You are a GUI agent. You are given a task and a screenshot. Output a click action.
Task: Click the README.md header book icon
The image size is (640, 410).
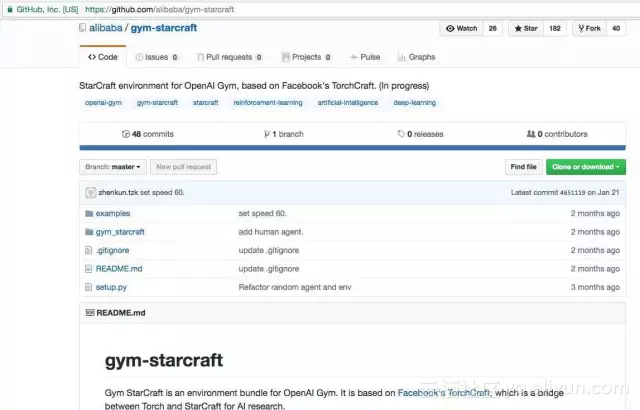[90, 312]
